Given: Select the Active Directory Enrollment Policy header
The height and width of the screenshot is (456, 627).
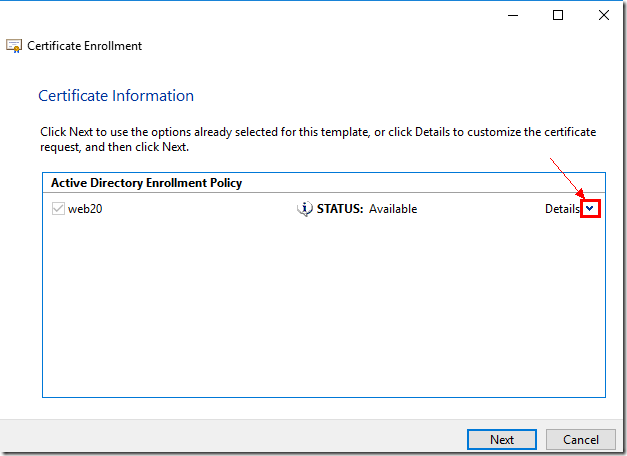Looking at the screenshot, I should point(146,183).
